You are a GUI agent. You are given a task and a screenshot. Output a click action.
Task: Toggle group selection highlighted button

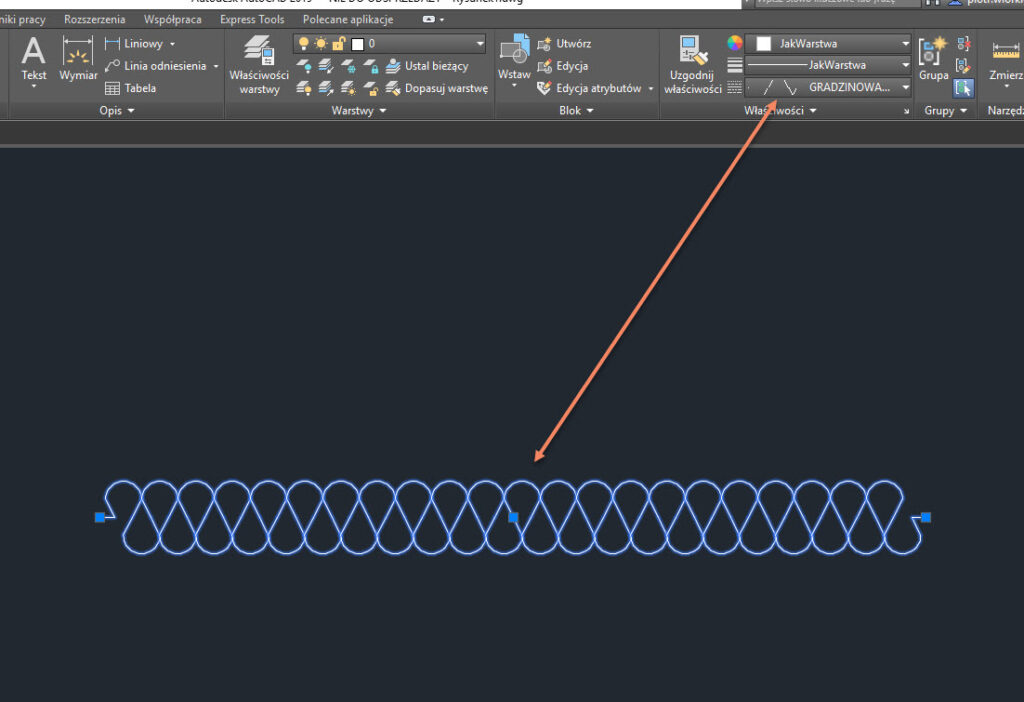click(962, 88)
